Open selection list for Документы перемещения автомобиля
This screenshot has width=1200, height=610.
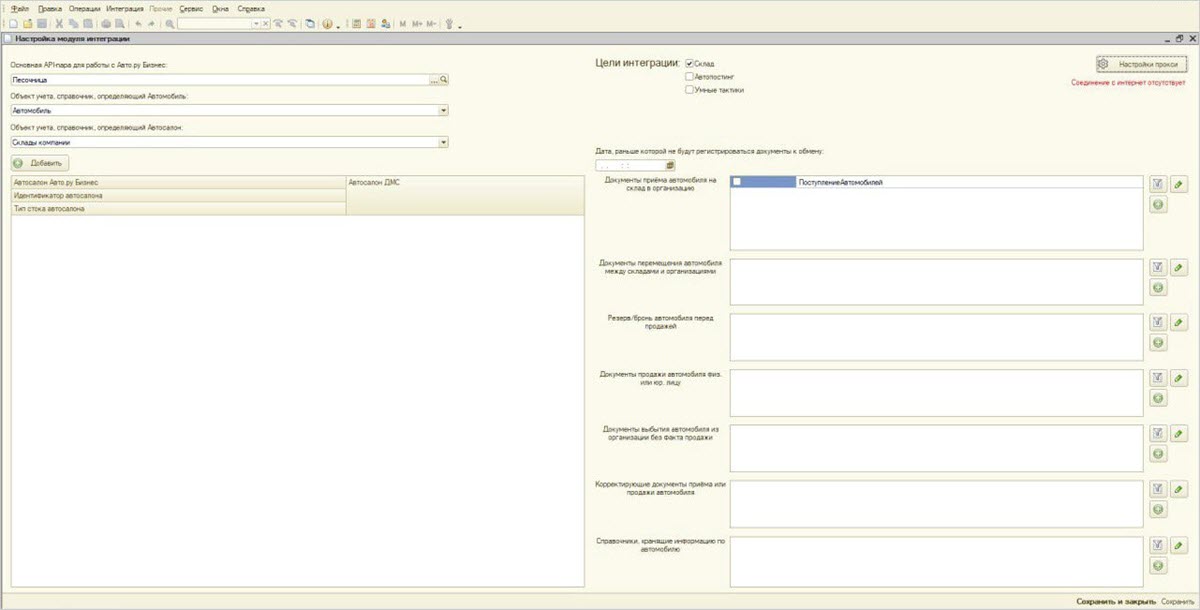click(1158, 267)
